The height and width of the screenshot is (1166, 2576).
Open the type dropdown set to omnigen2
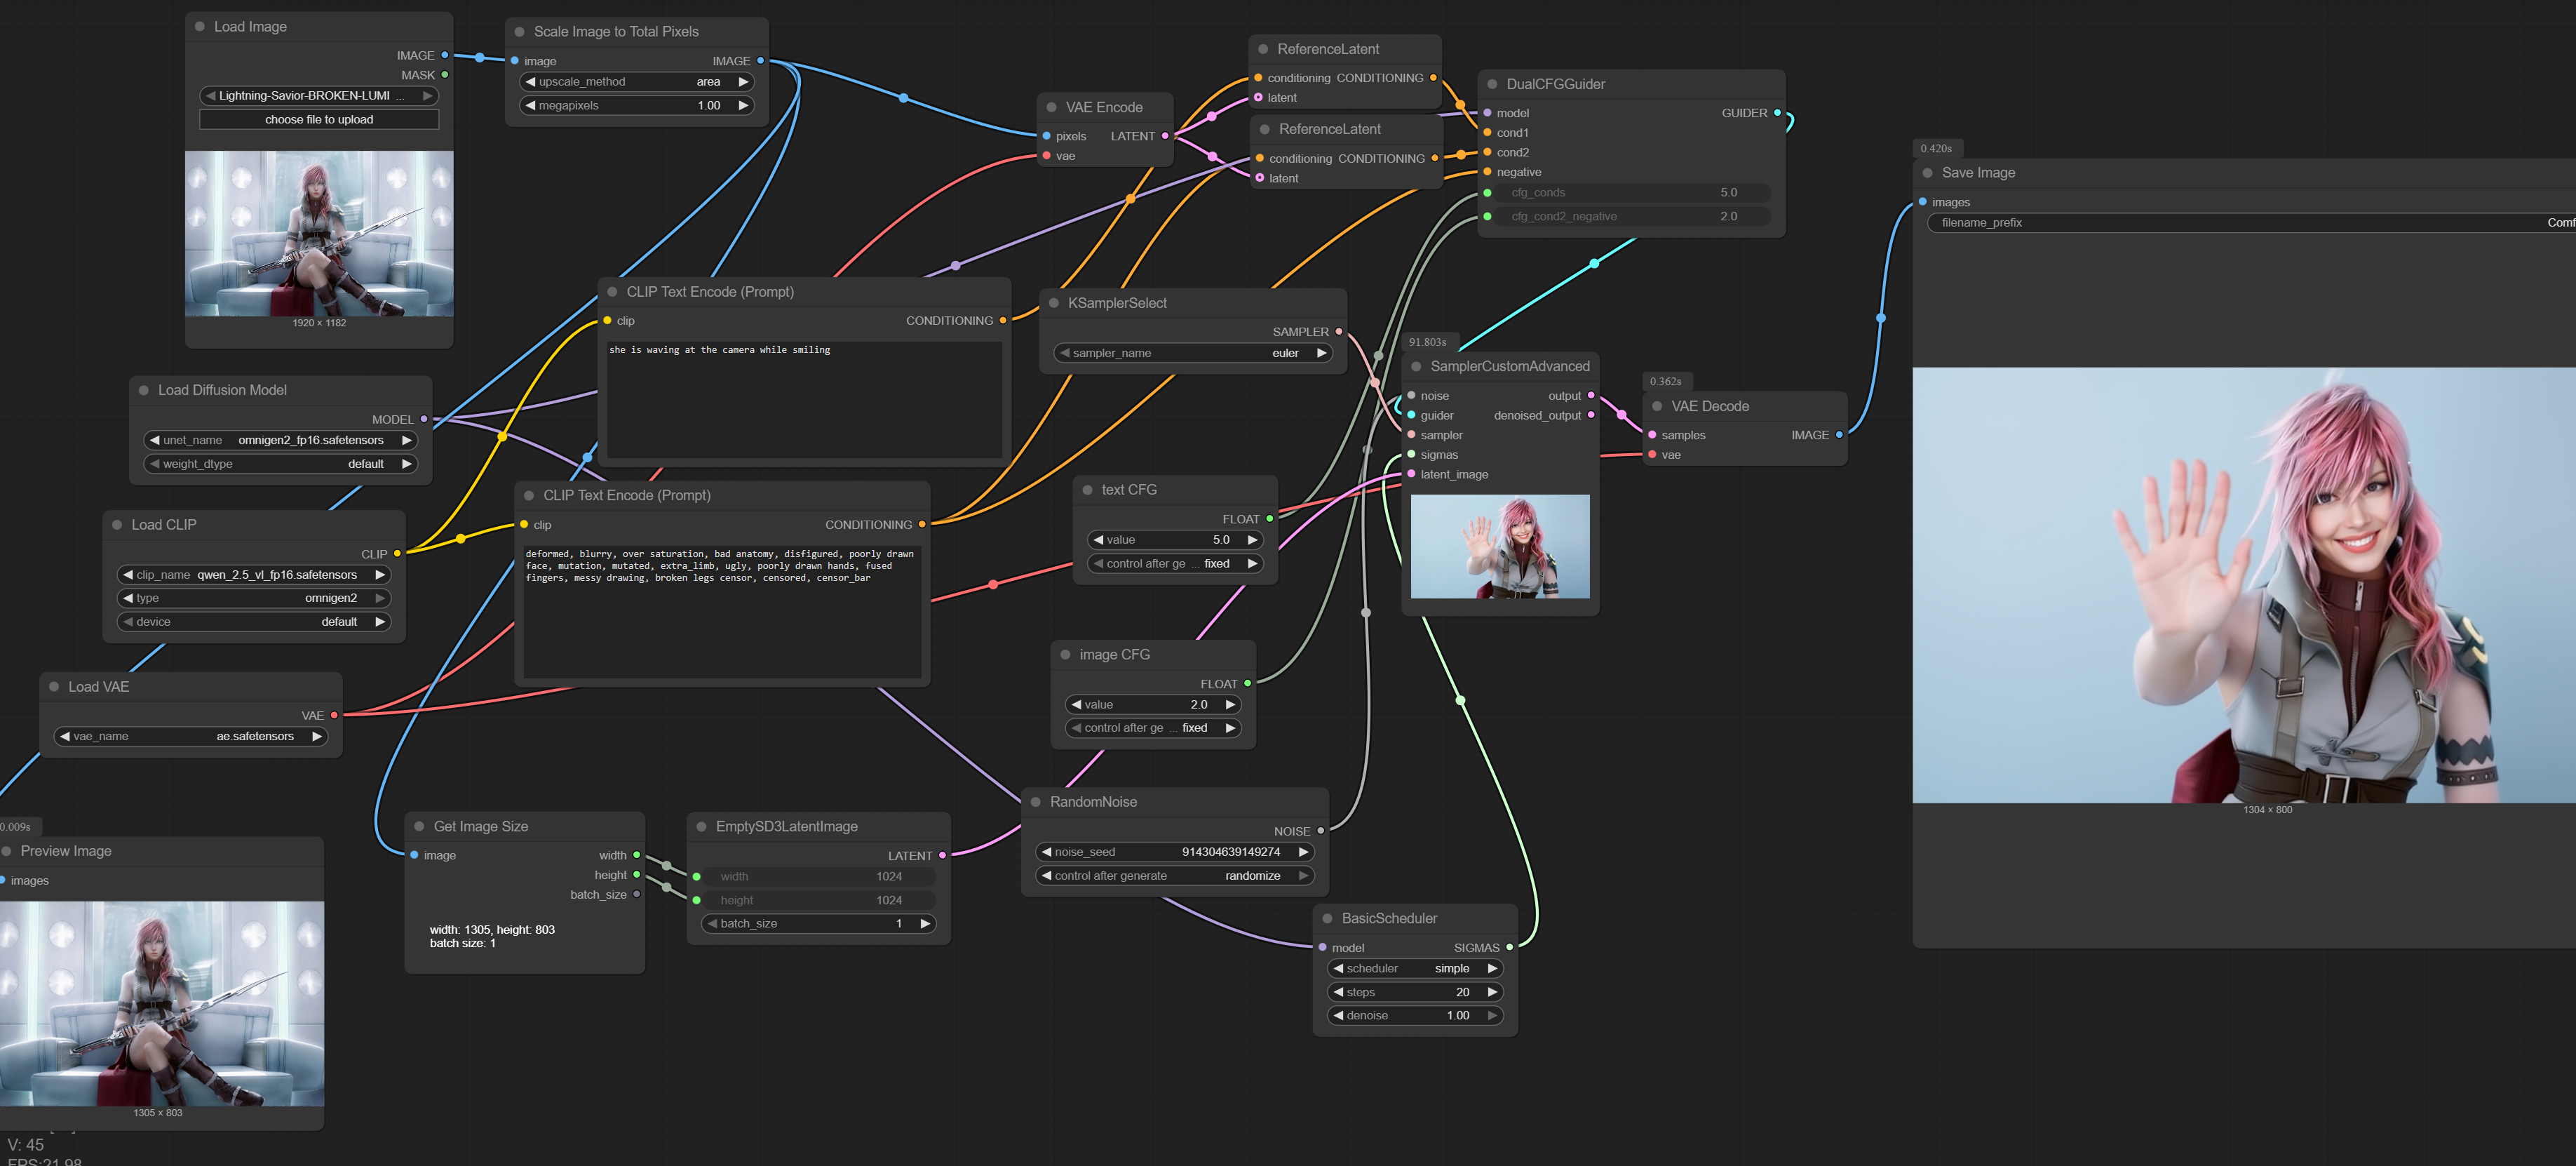[254, 598]
